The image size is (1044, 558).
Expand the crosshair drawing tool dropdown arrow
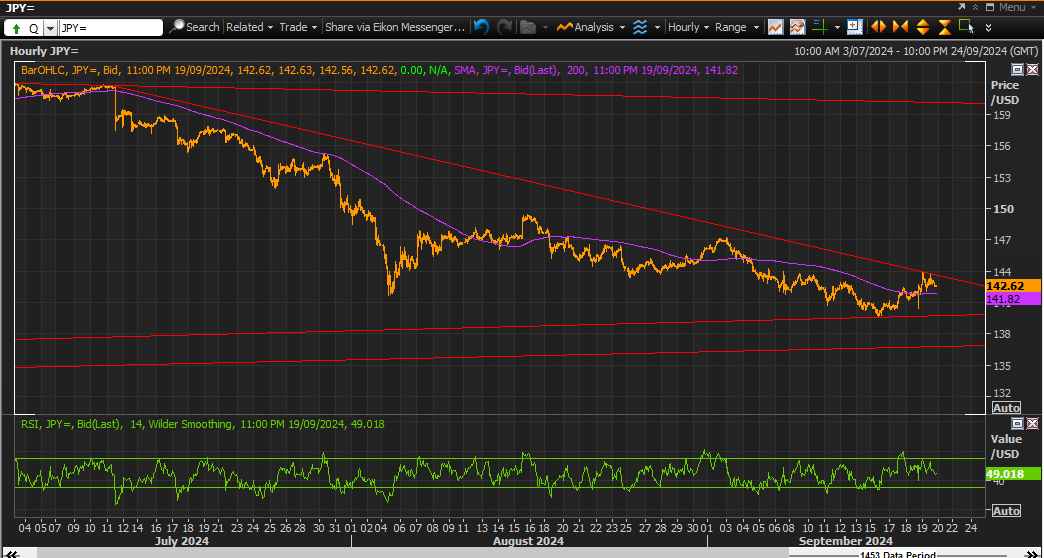[x=836, y=28]
